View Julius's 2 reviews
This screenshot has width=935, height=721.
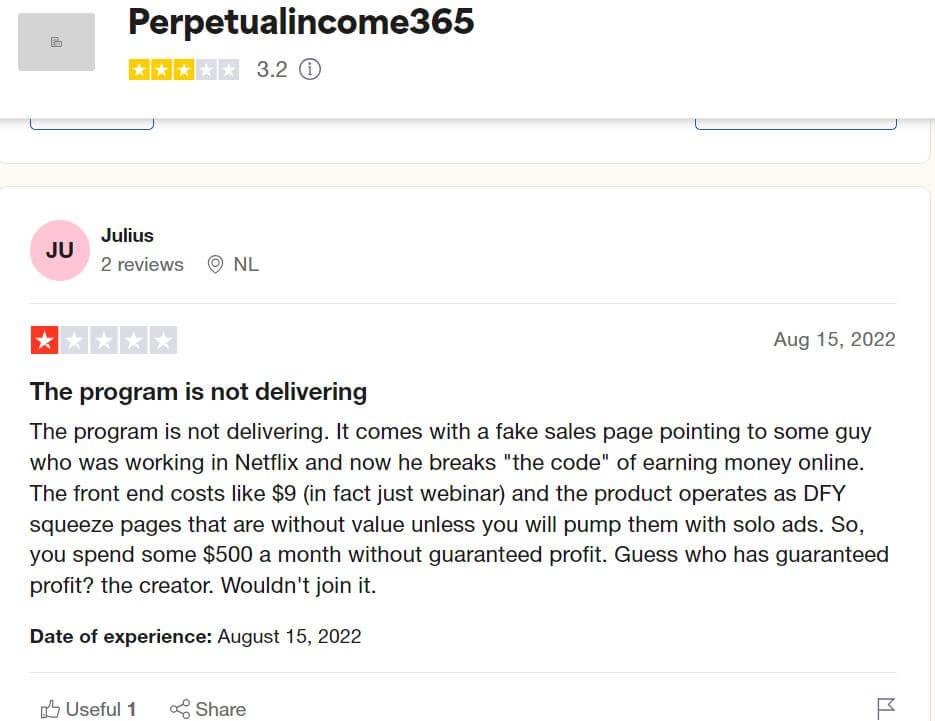(142, 264)
